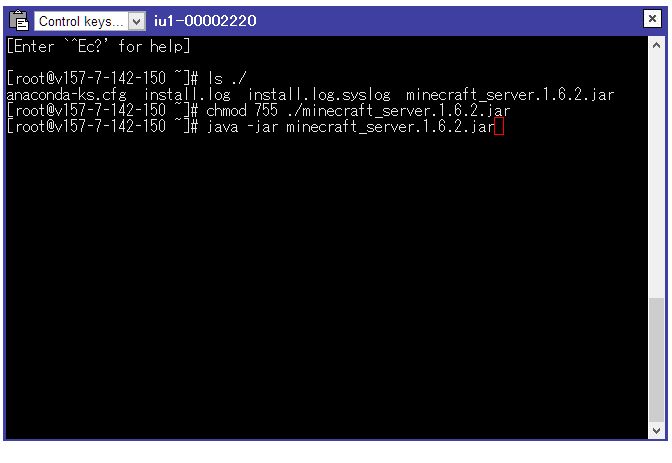Click install.log in the file listing
This screenshot has height=463, width=672.
click(x=187, y=94)
